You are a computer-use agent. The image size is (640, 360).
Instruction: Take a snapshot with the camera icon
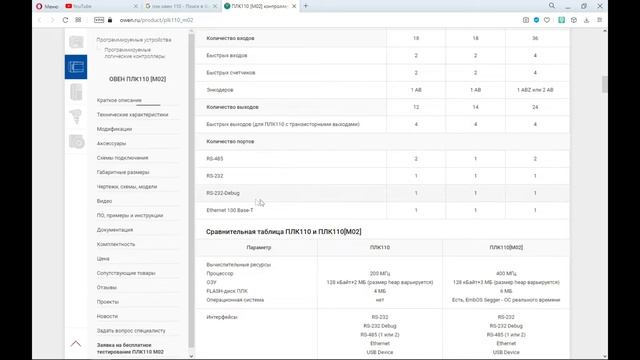click(526, 20)
